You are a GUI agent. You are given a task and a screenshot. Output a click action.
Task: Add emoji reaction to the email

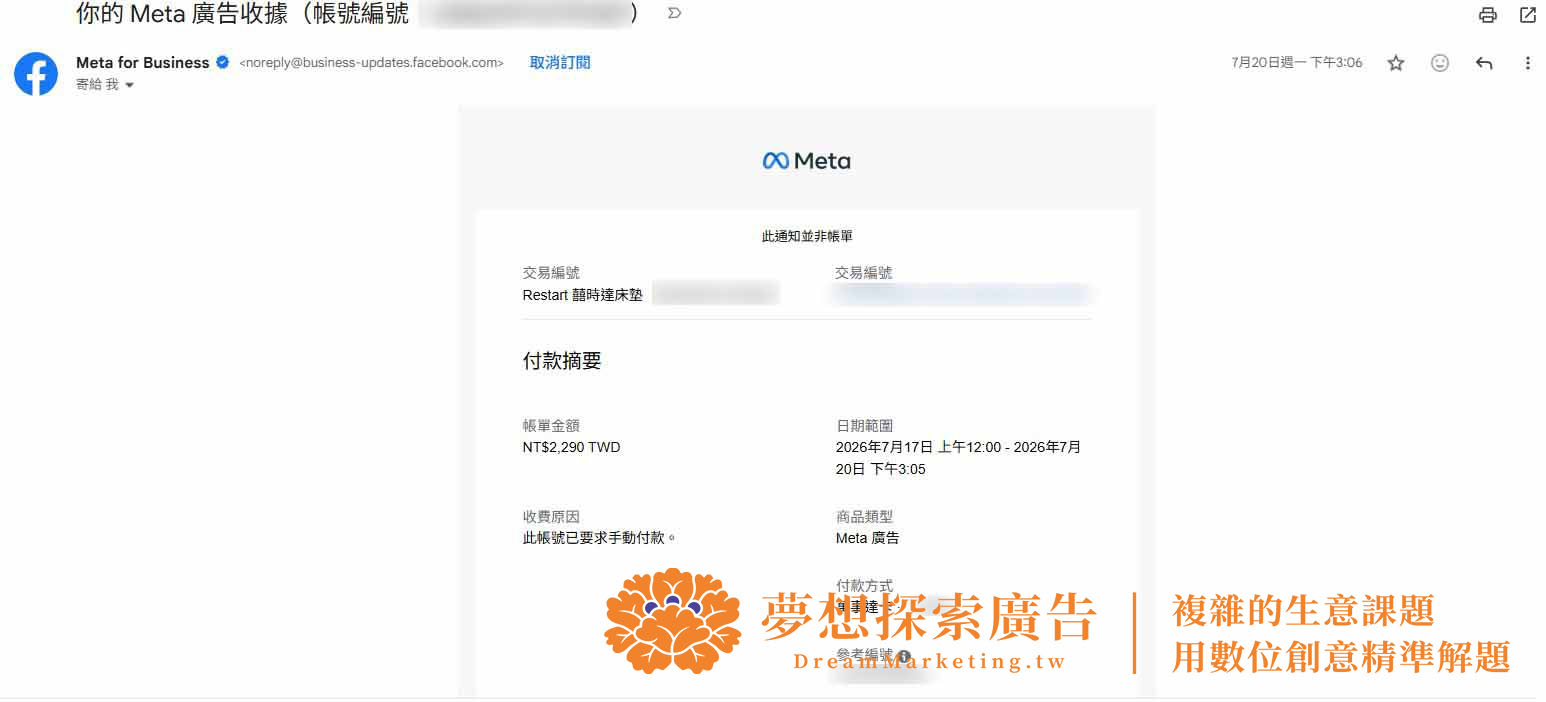1440,63
